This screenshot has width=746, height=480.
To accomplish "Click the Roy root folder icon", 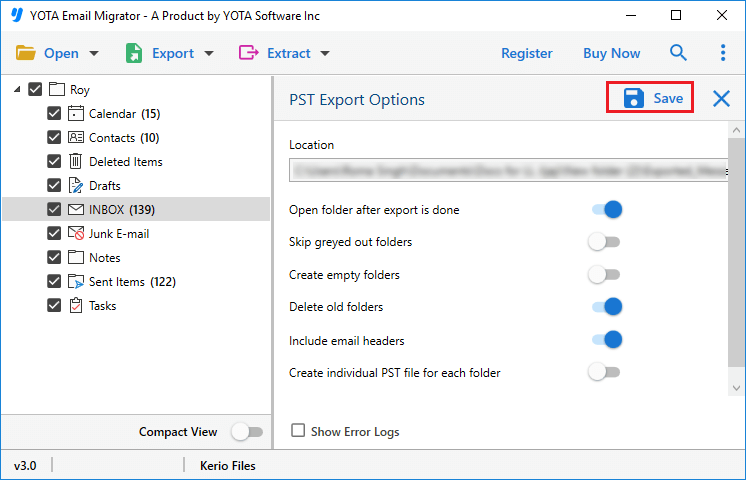I will coord(57,89).
